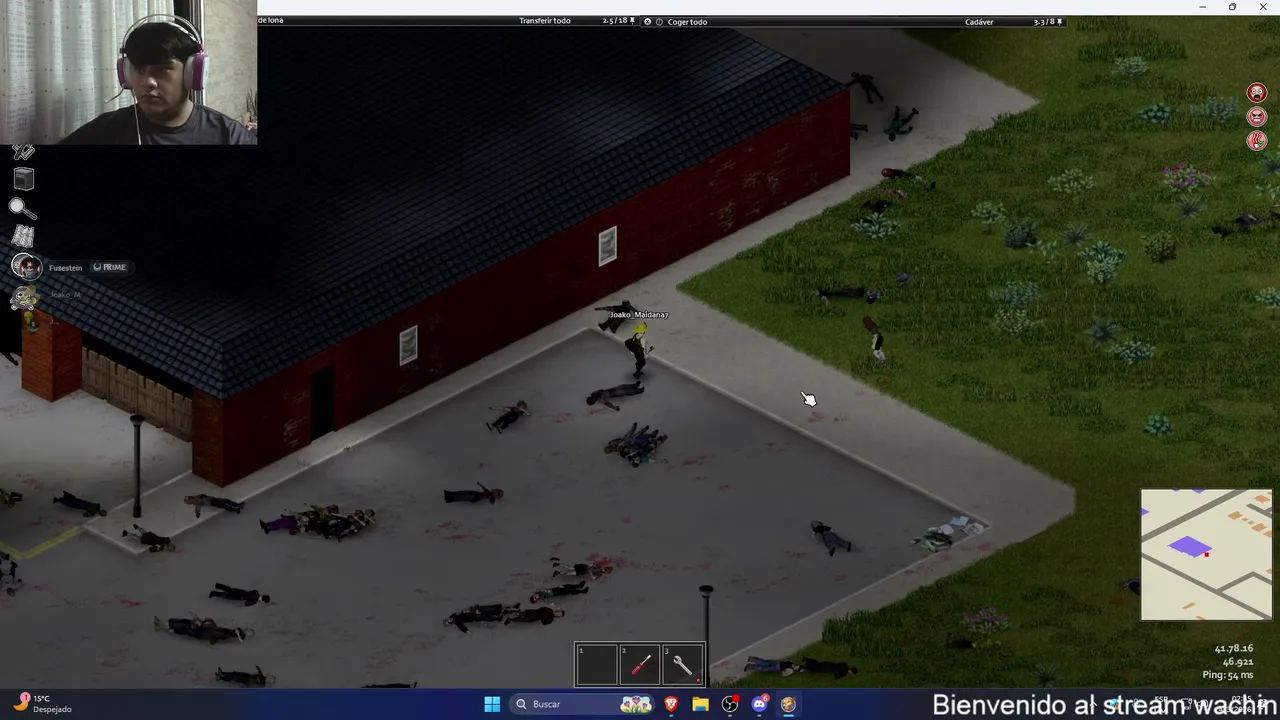Screen dimensions: 1280x720
Task: Click the loot panel info circle icon
Action: pyautogui.click(x=659, y=21)
